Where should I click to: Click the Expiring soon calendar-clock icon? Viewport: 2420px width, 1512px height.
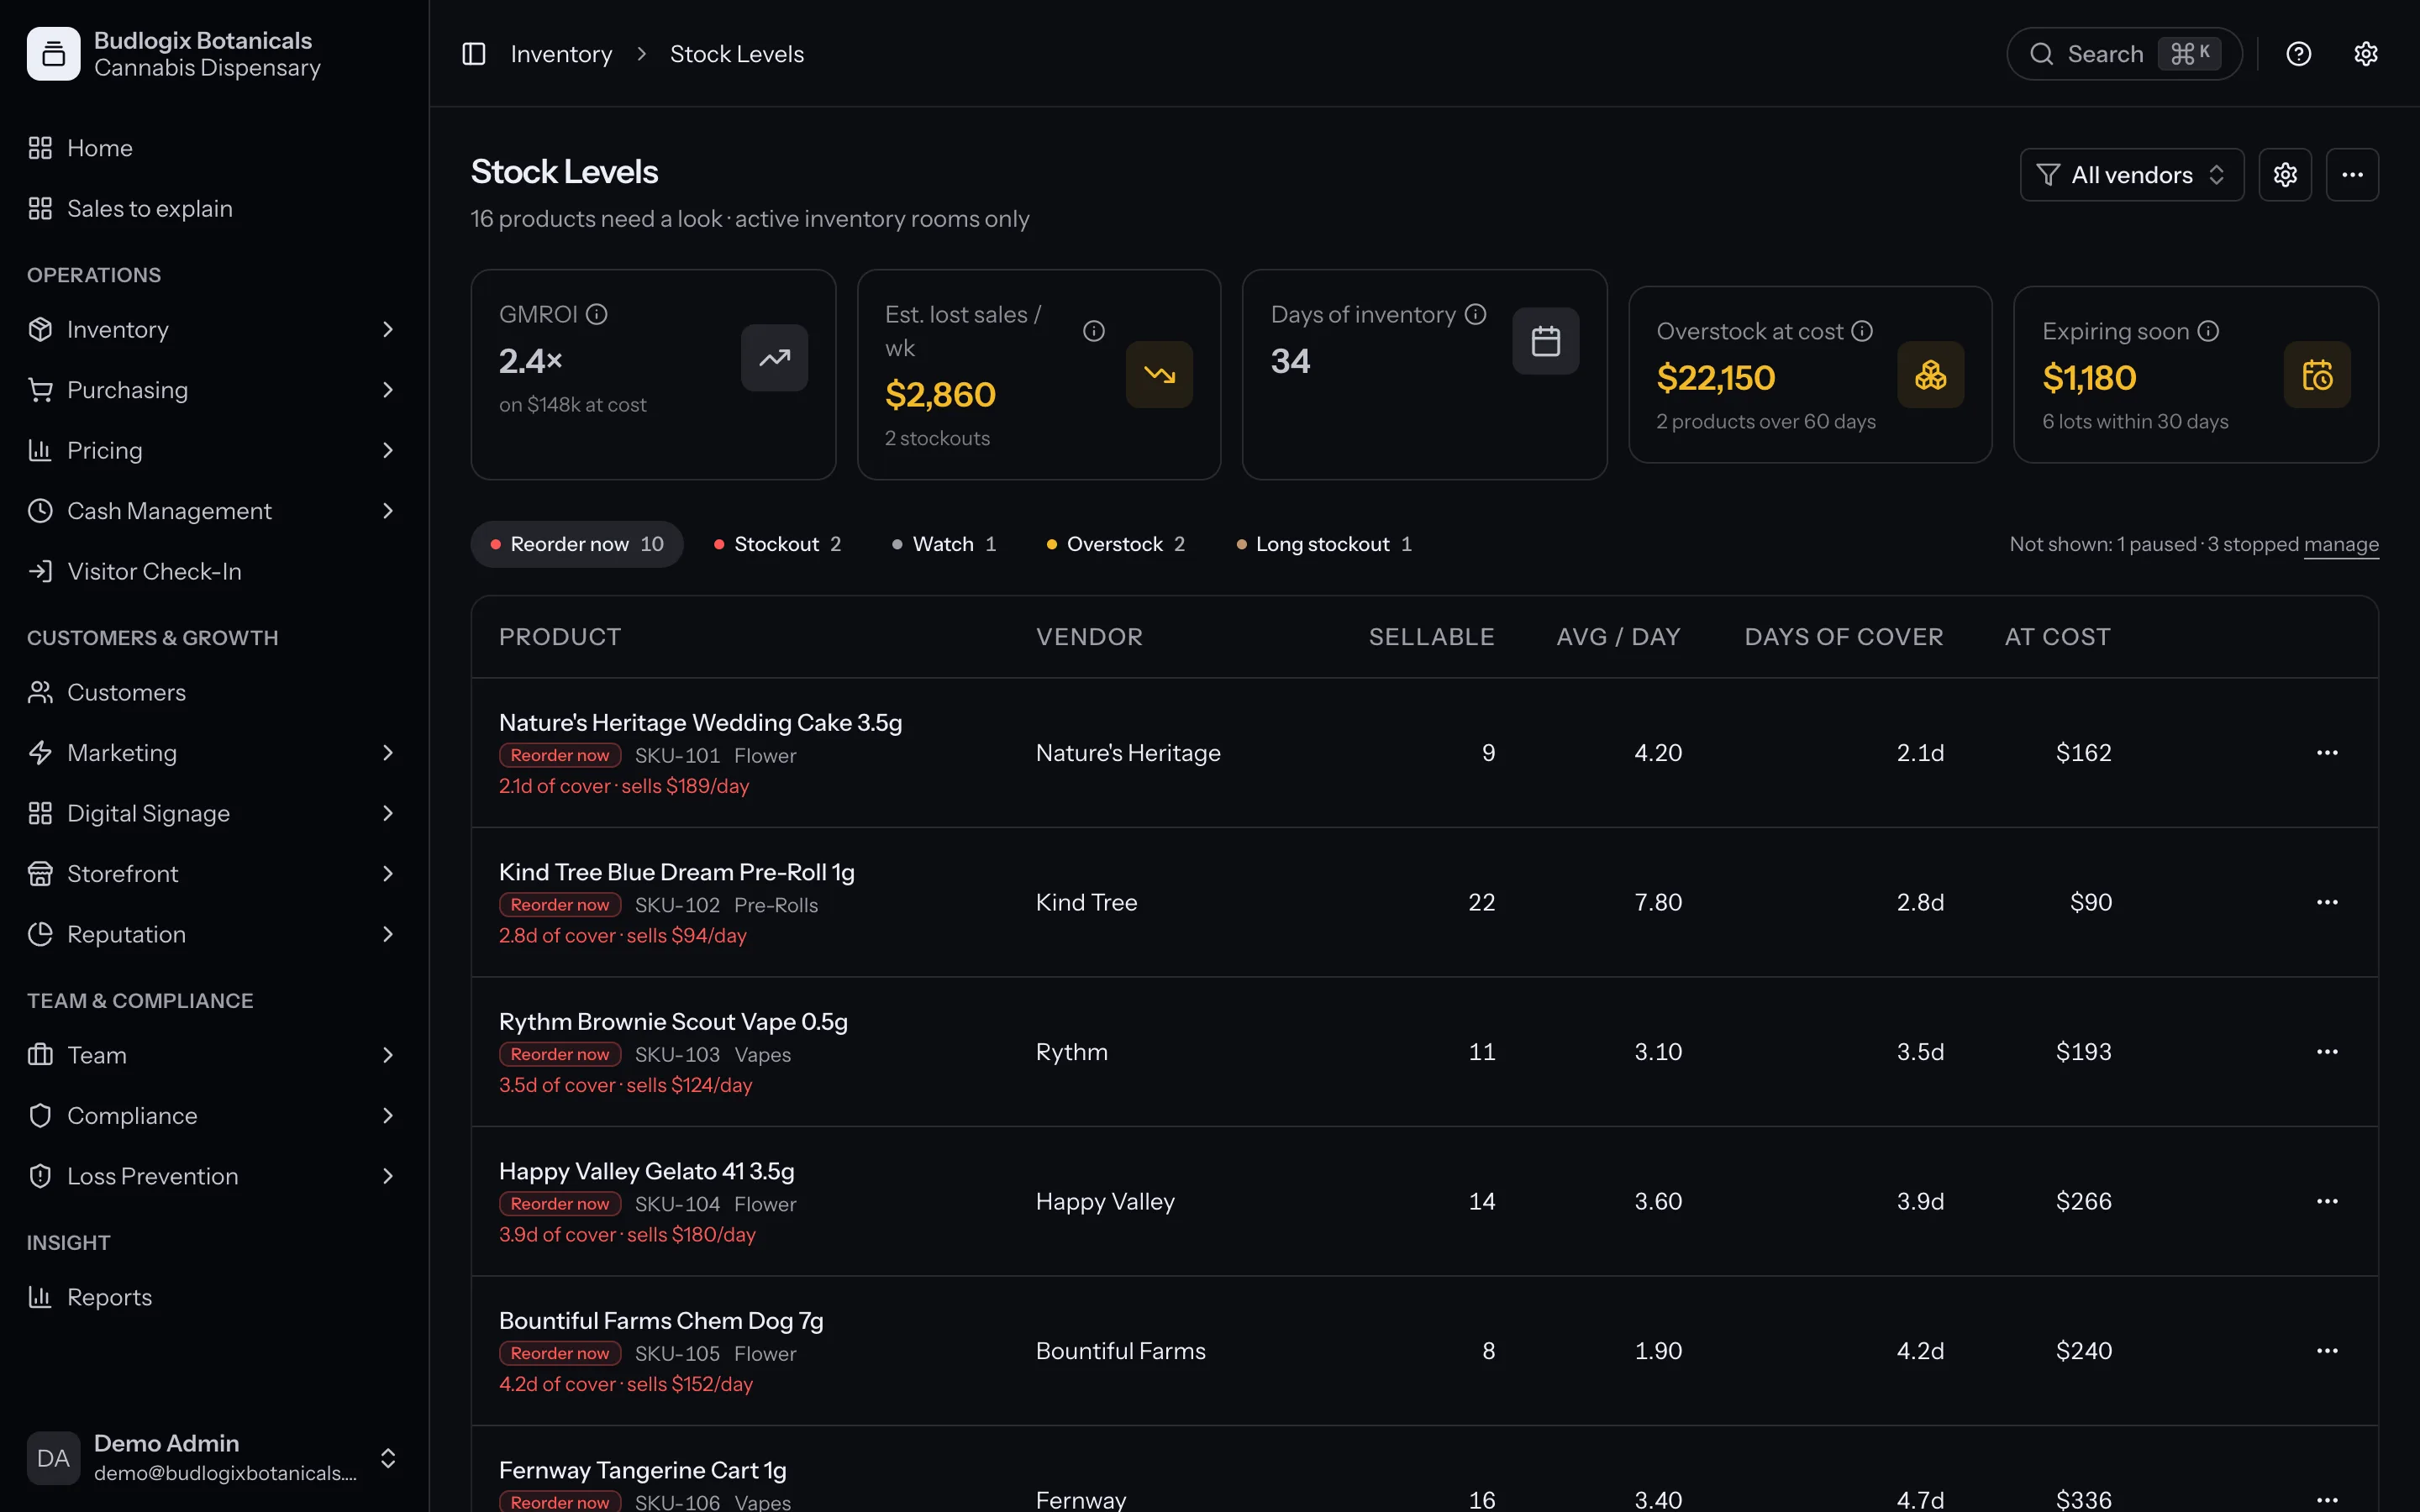[x=2317, y=375]
